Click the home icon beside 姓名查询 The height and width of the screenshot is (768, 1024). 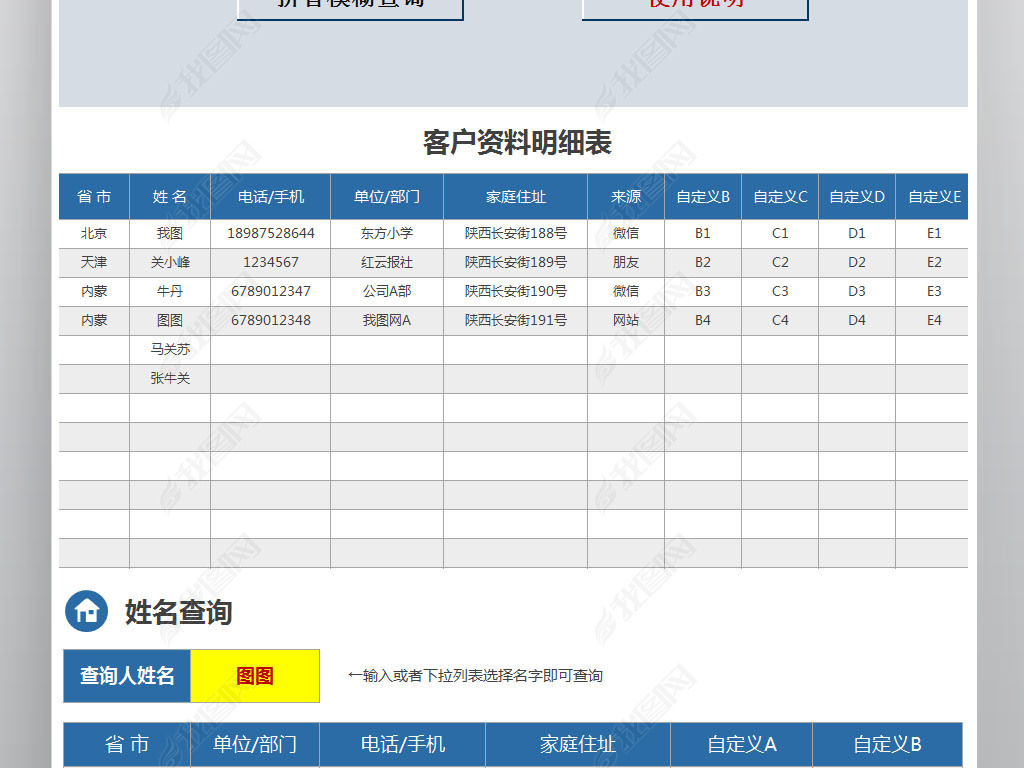pos(85,610)
